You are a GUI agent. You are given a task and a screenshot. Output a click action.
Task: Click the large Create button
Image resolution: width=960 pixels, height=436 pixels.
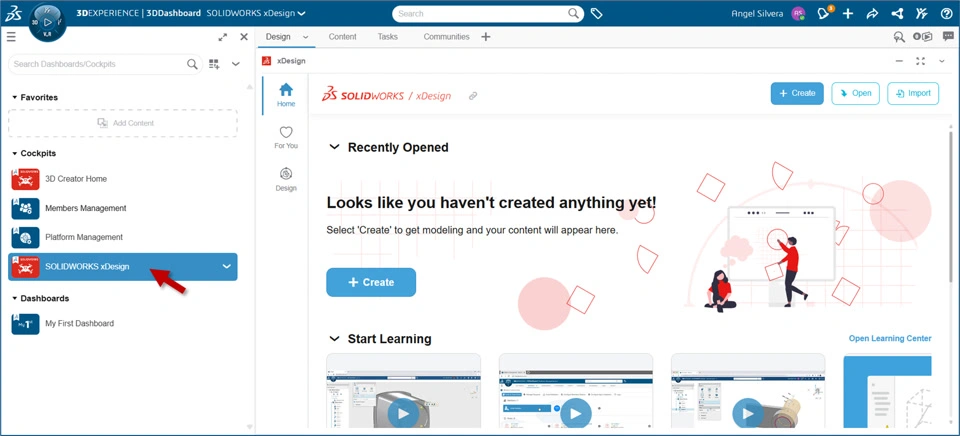tap(371, 282)
